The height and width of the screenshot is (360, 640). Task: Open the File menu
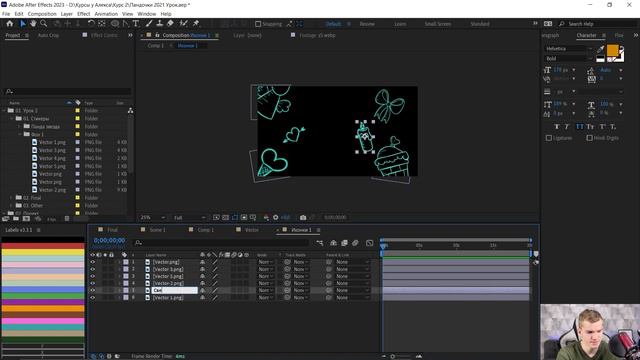tap(6, 14)
